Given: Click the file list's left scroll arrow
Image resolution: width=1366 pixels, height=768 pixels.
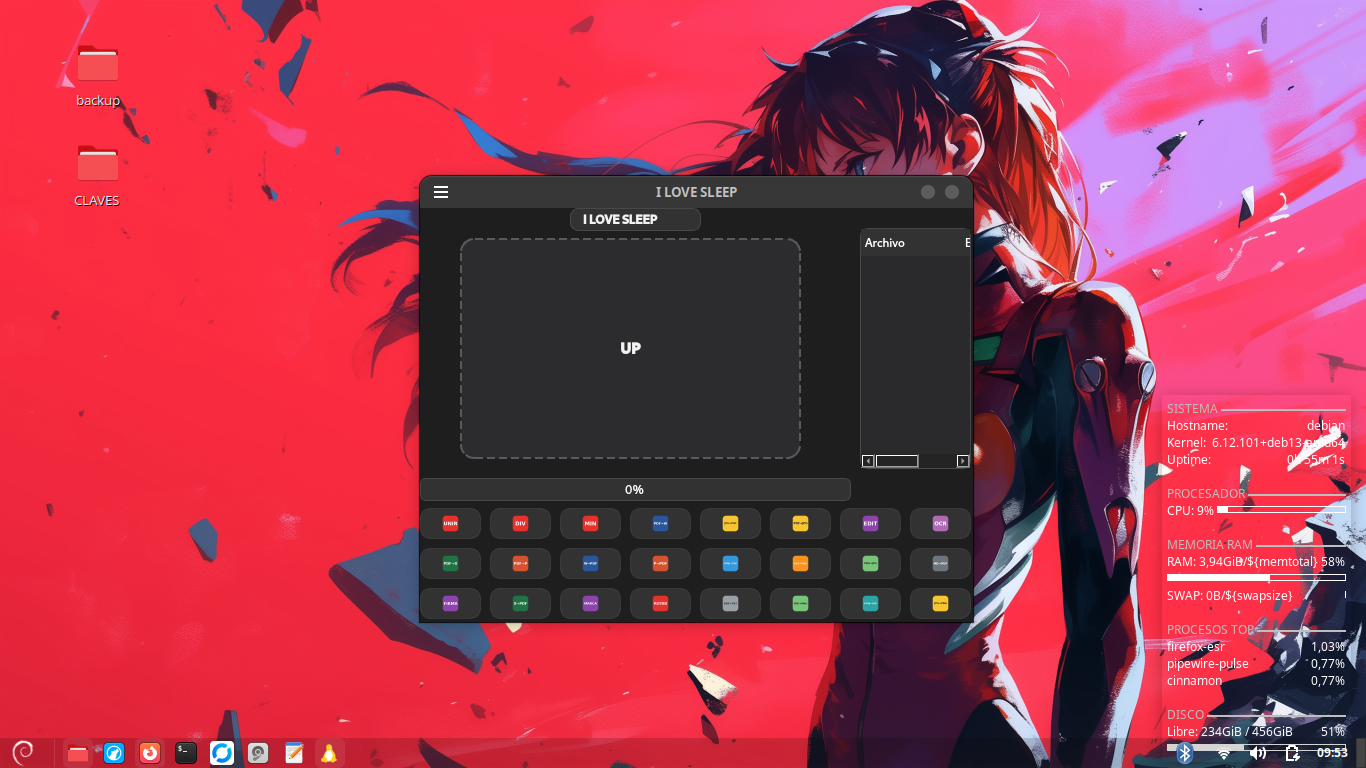Looking at the screenshot, I should (868, 461).
